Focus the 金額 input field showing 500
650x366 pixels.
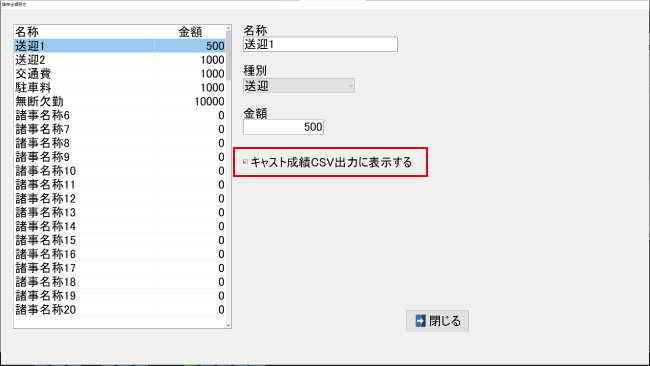283,127
